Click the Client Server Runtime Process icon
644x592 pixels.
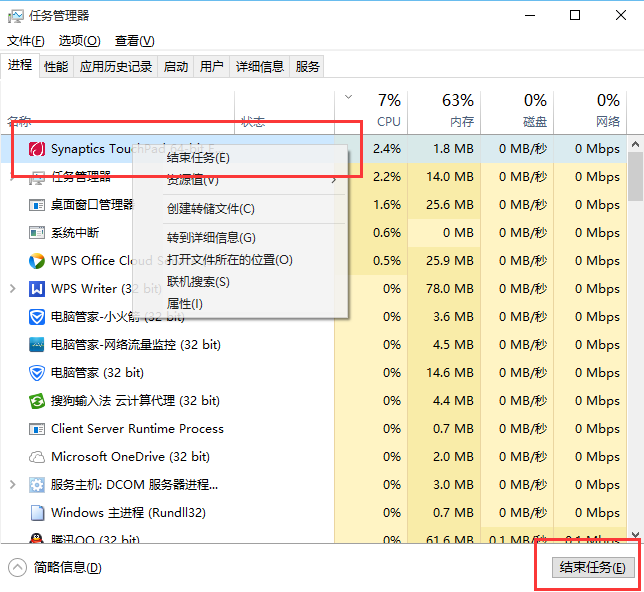pos(37,429)
